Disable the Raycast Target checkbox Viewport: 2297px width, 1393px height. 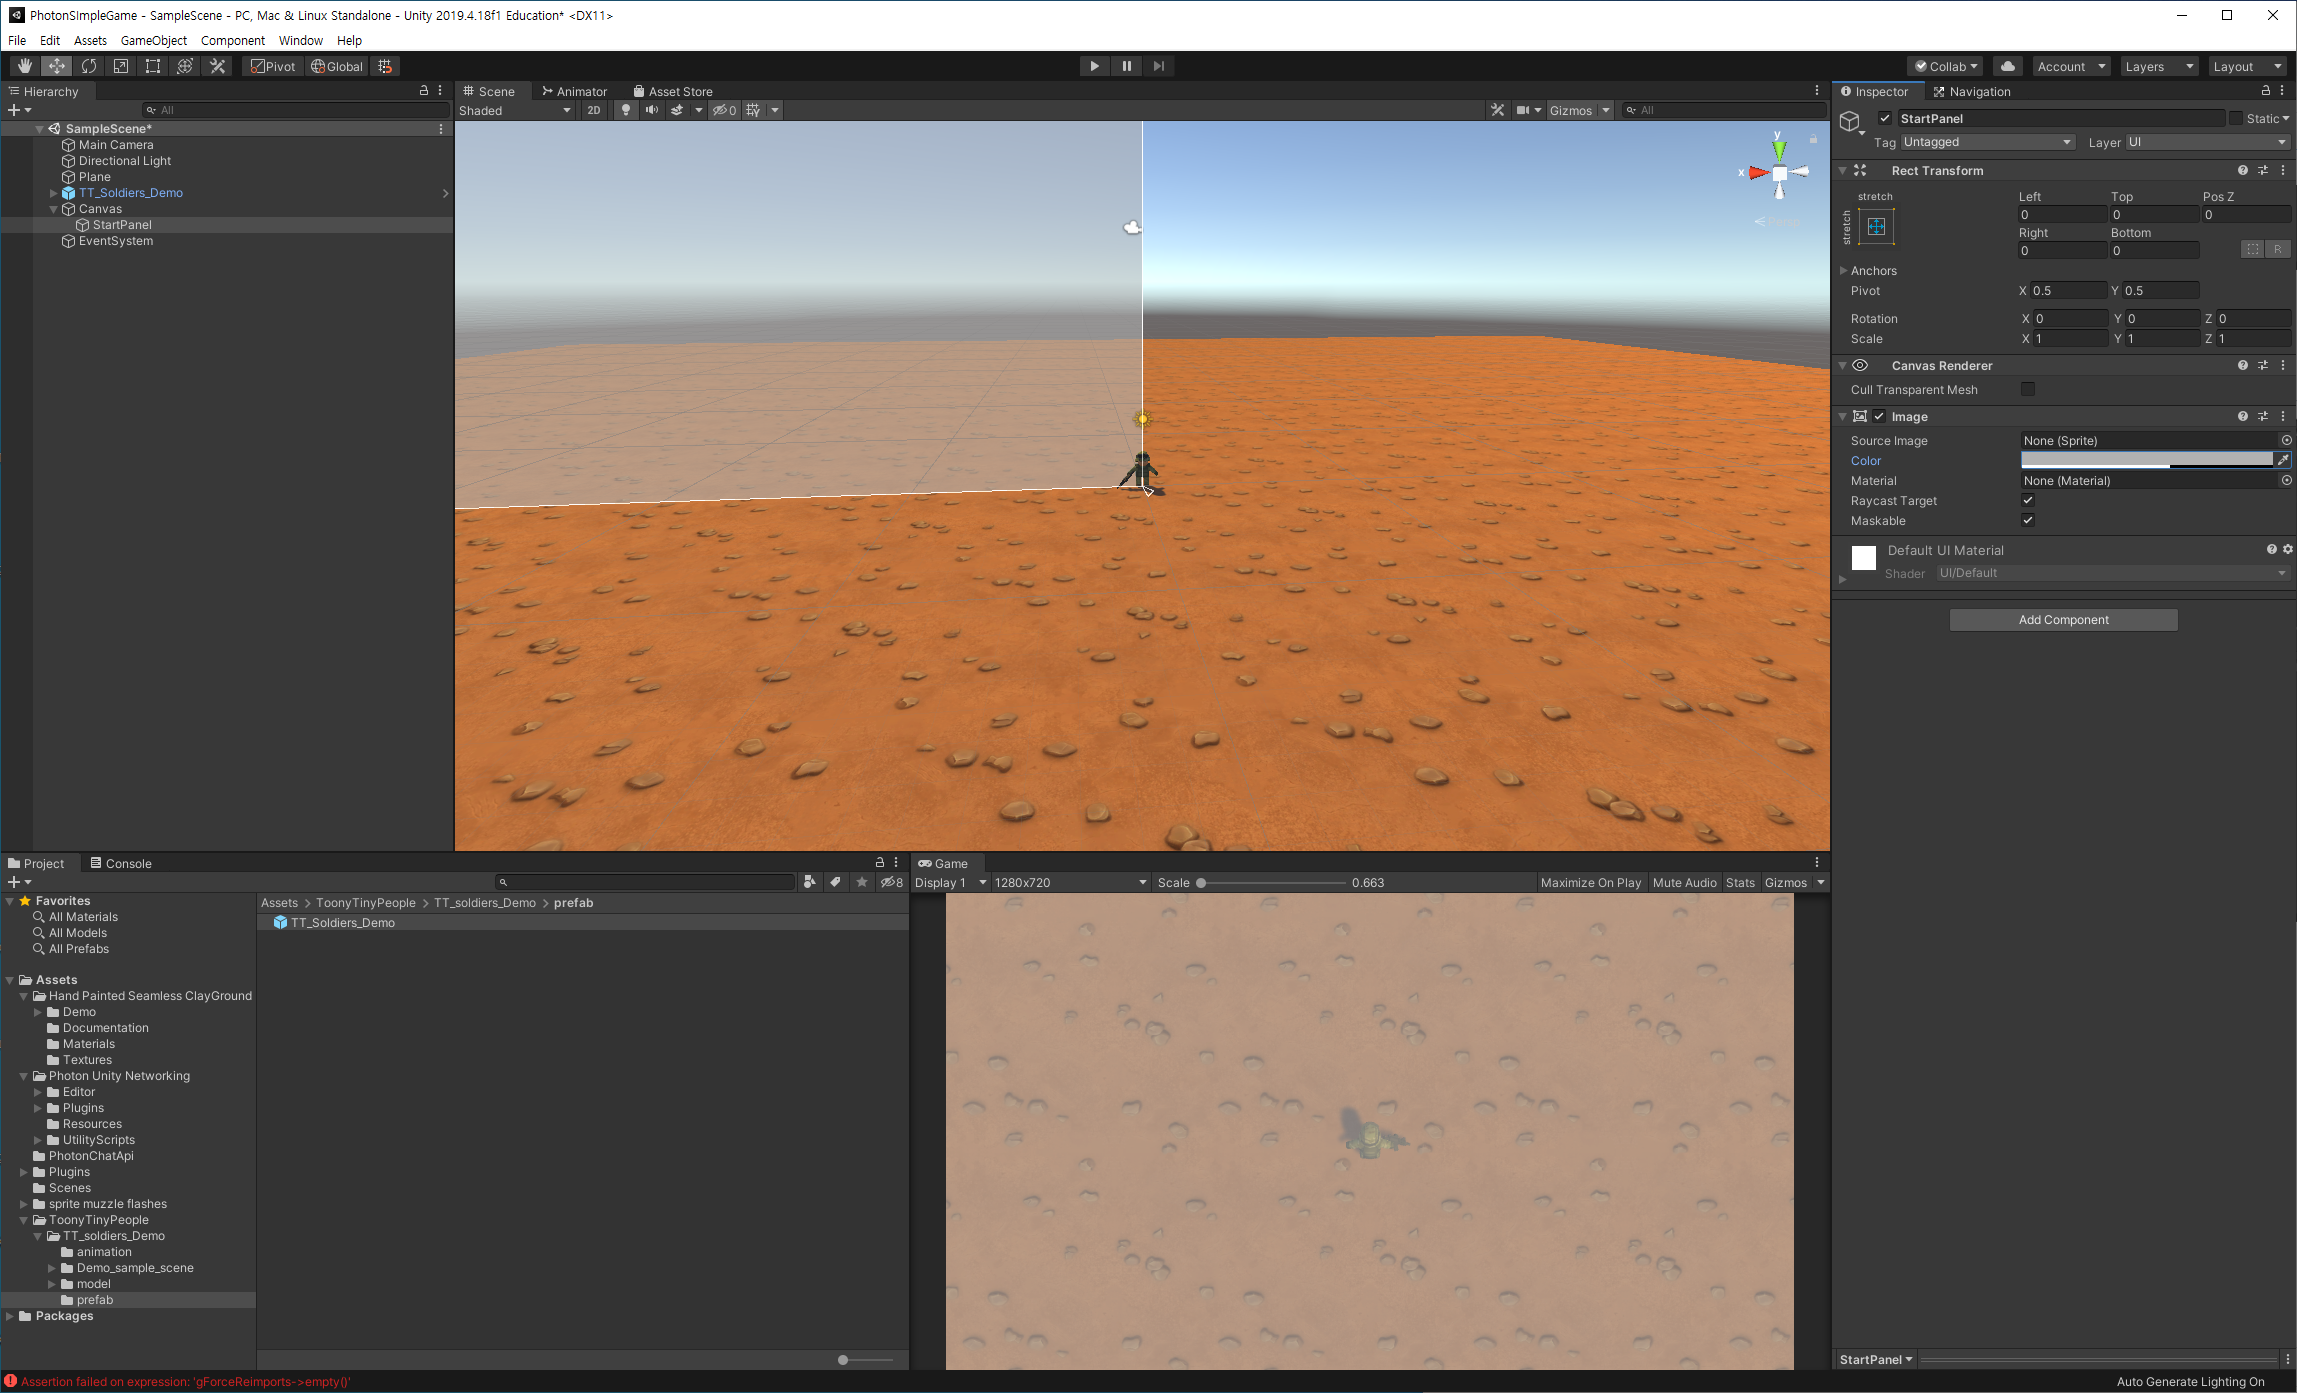[2028, 500]
